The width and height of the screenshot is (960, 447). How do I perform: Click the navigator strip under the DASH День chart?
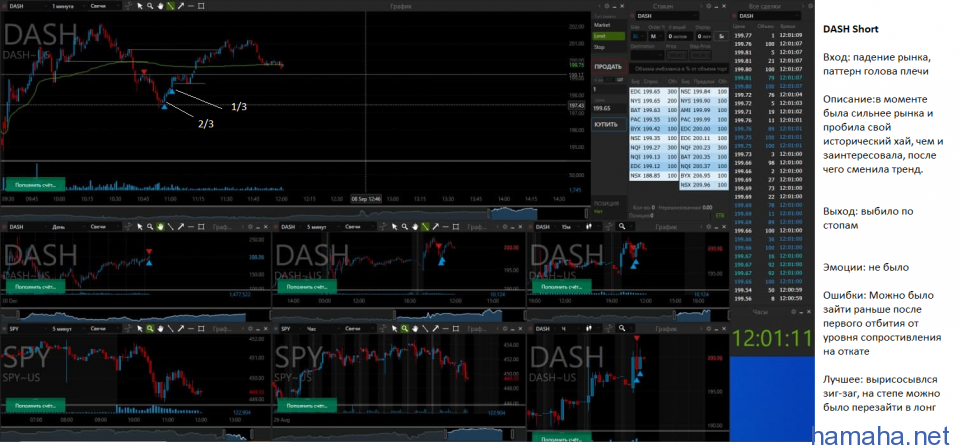pos(135,316)
